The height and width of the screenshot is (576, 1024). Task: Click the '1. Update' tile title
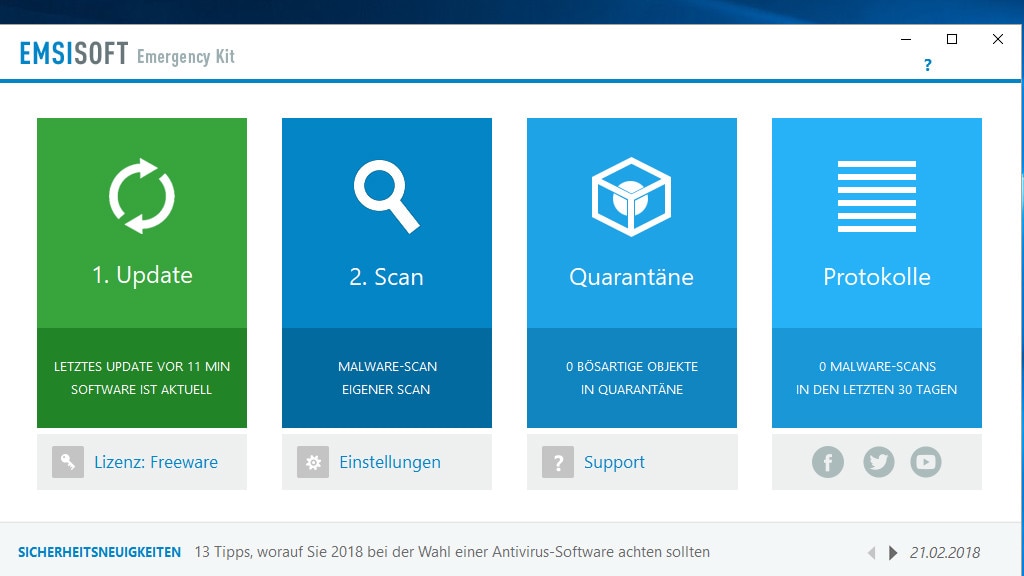tap(142, 275)
